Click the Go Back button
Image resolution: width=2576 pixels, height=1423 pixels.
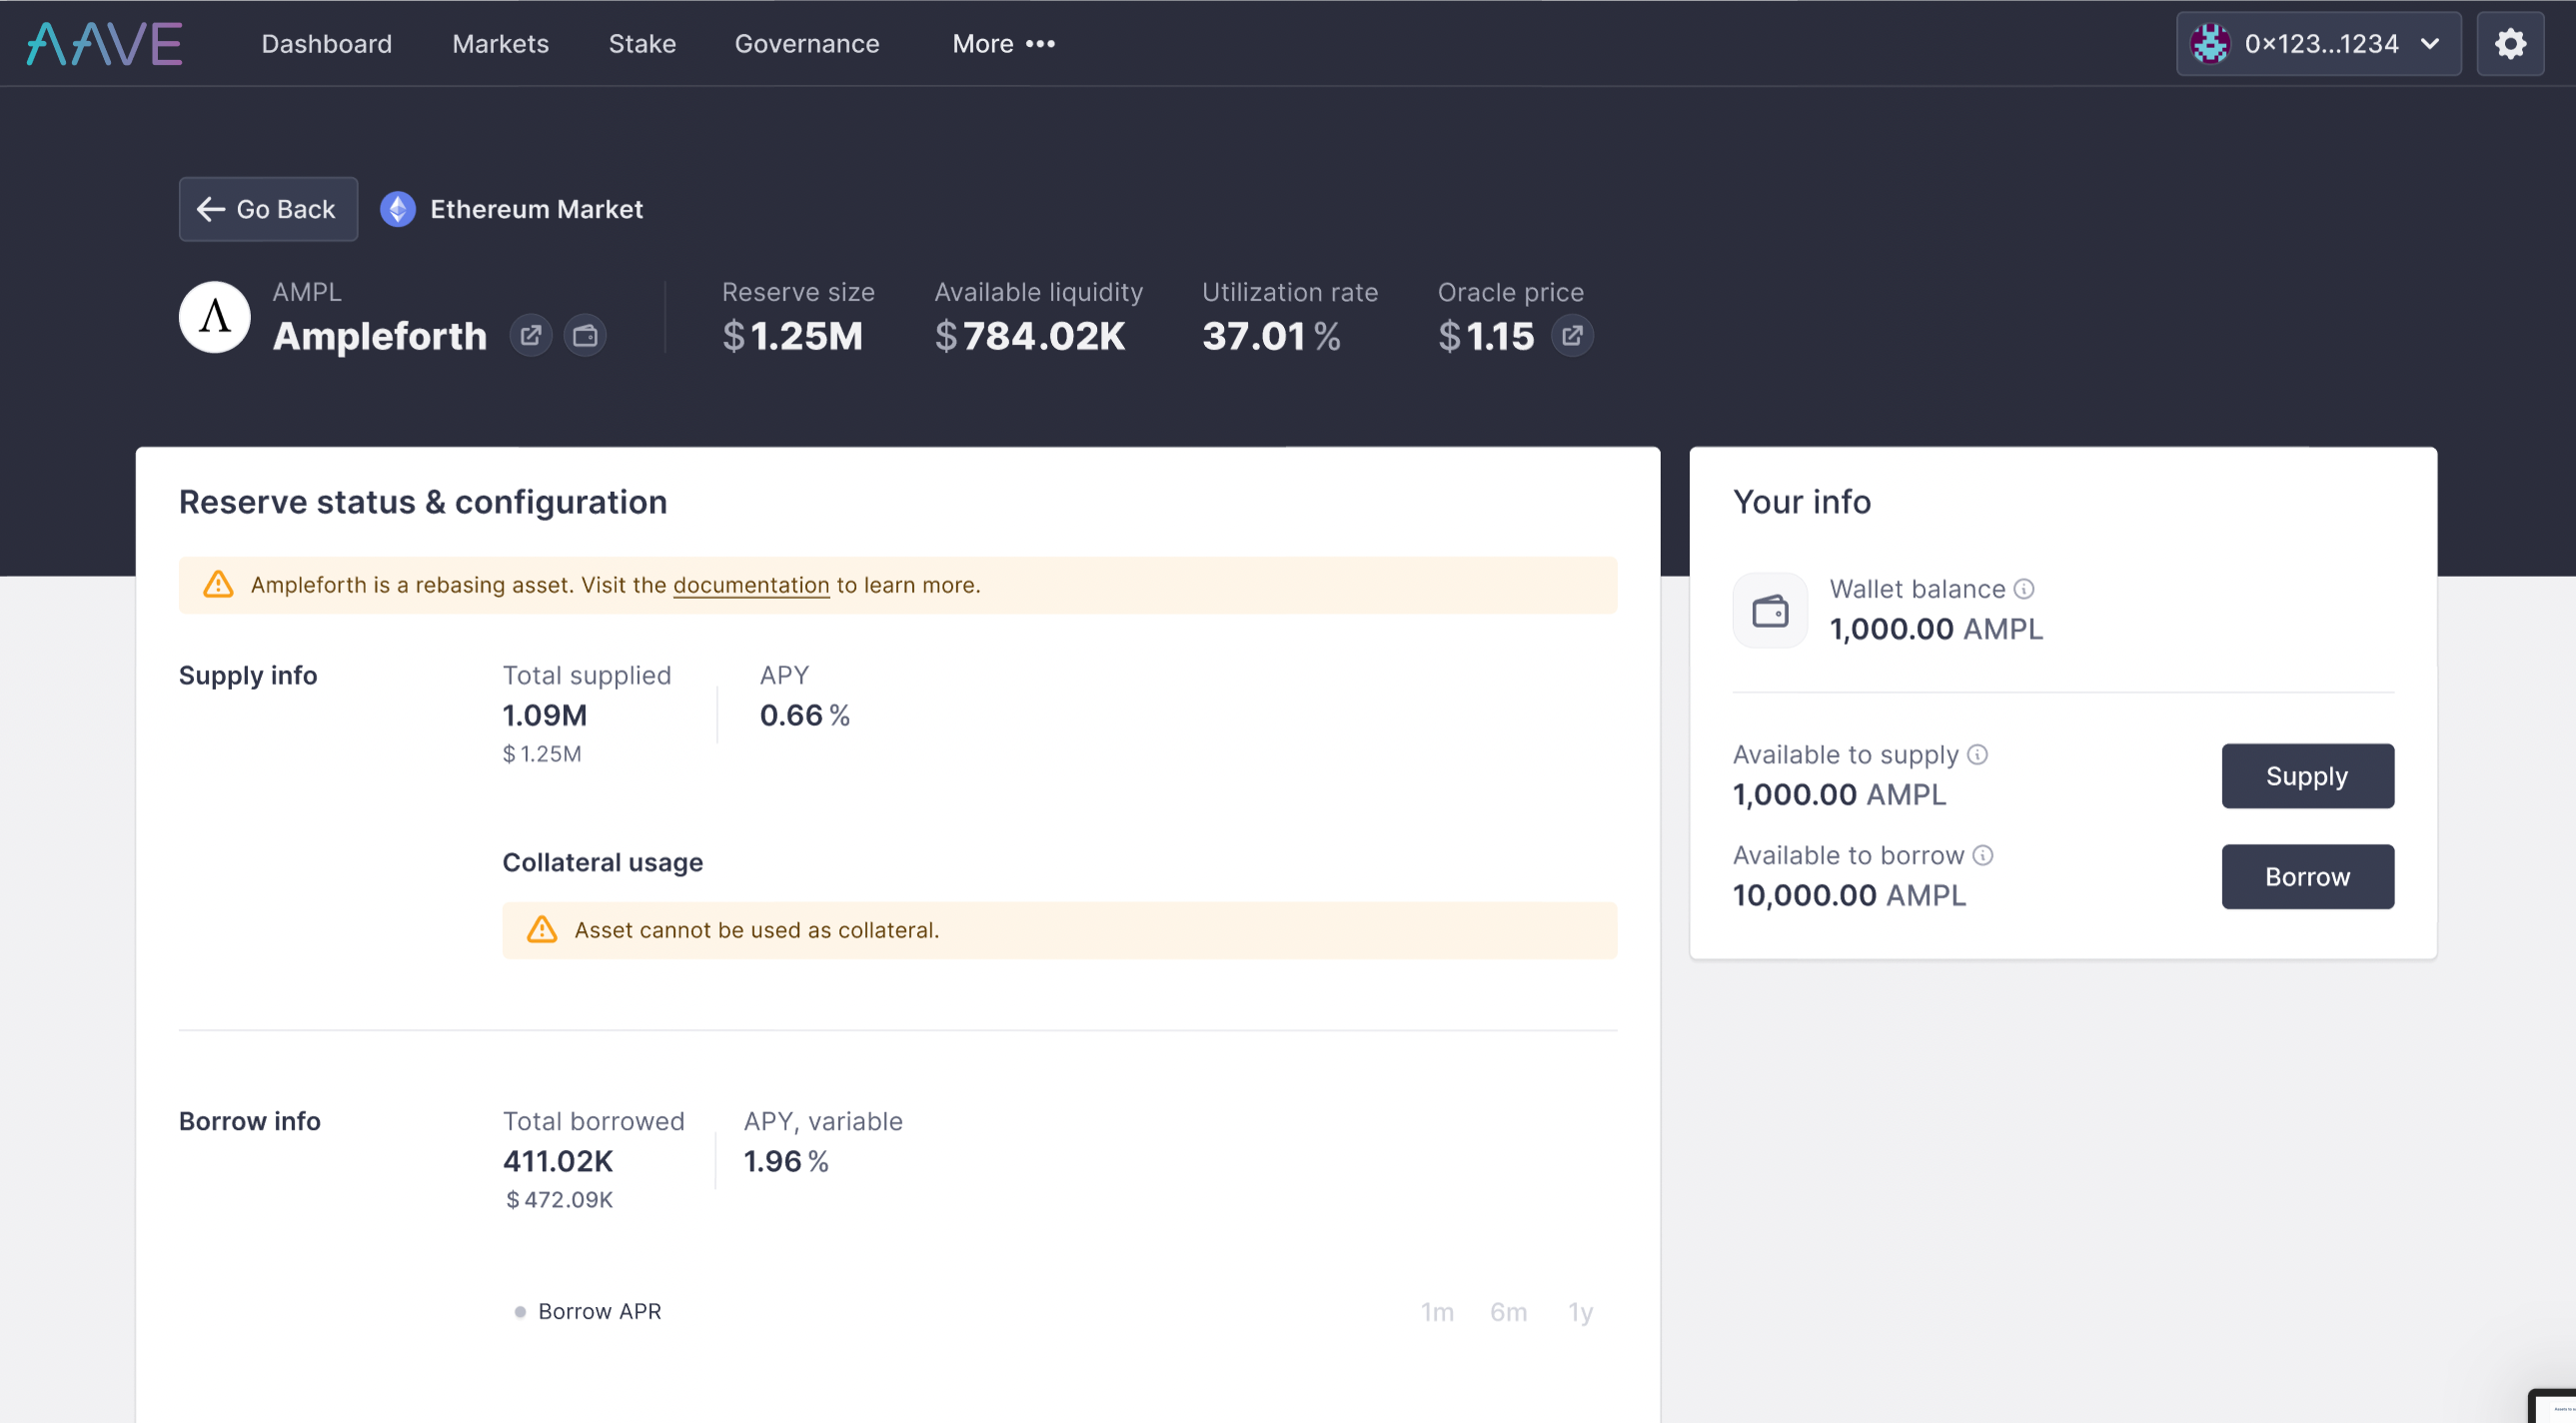pos(267,209)
